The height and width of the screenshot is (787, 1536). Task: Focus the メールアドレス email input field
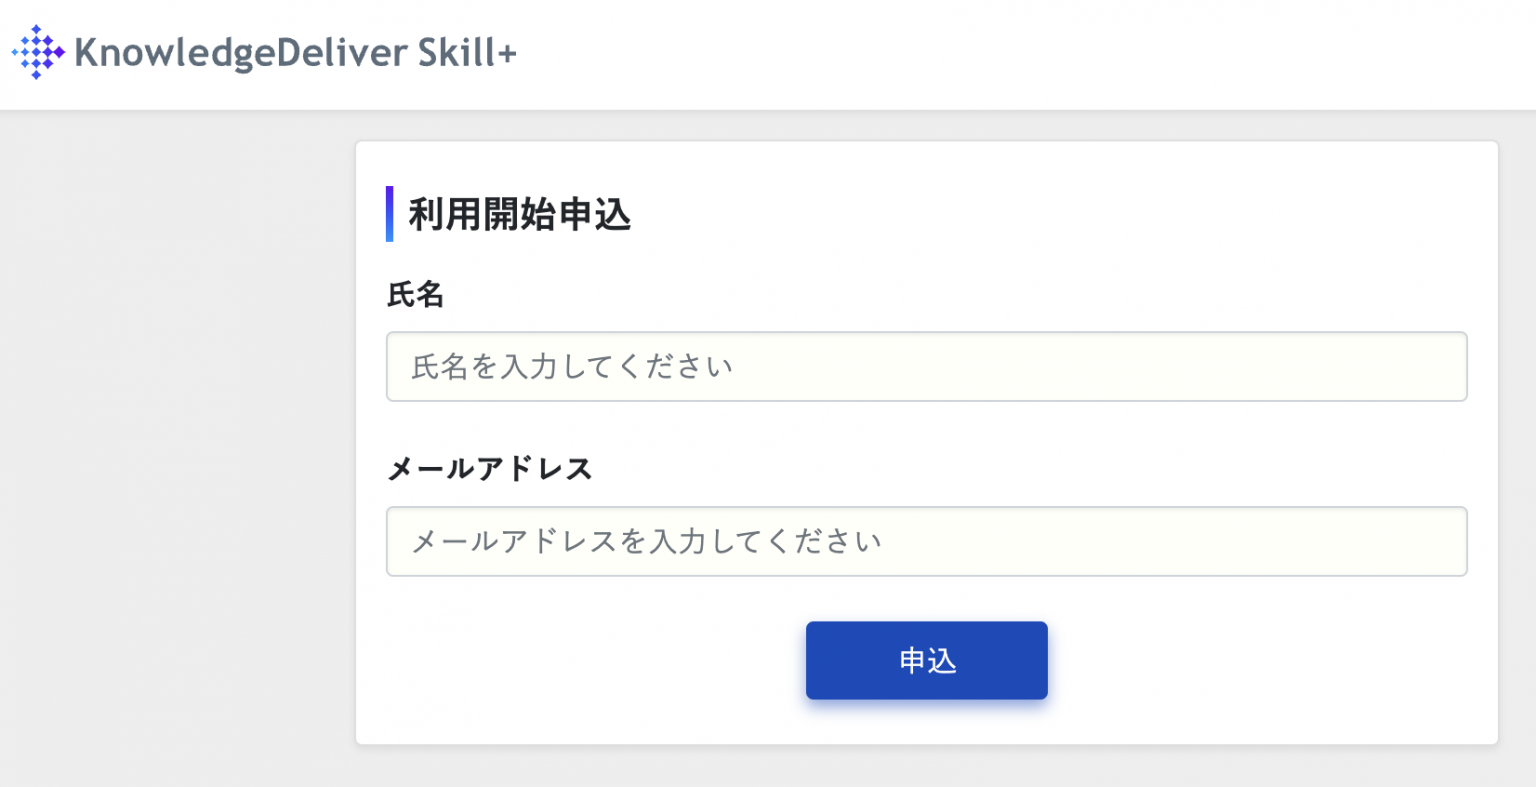(926, 541)
